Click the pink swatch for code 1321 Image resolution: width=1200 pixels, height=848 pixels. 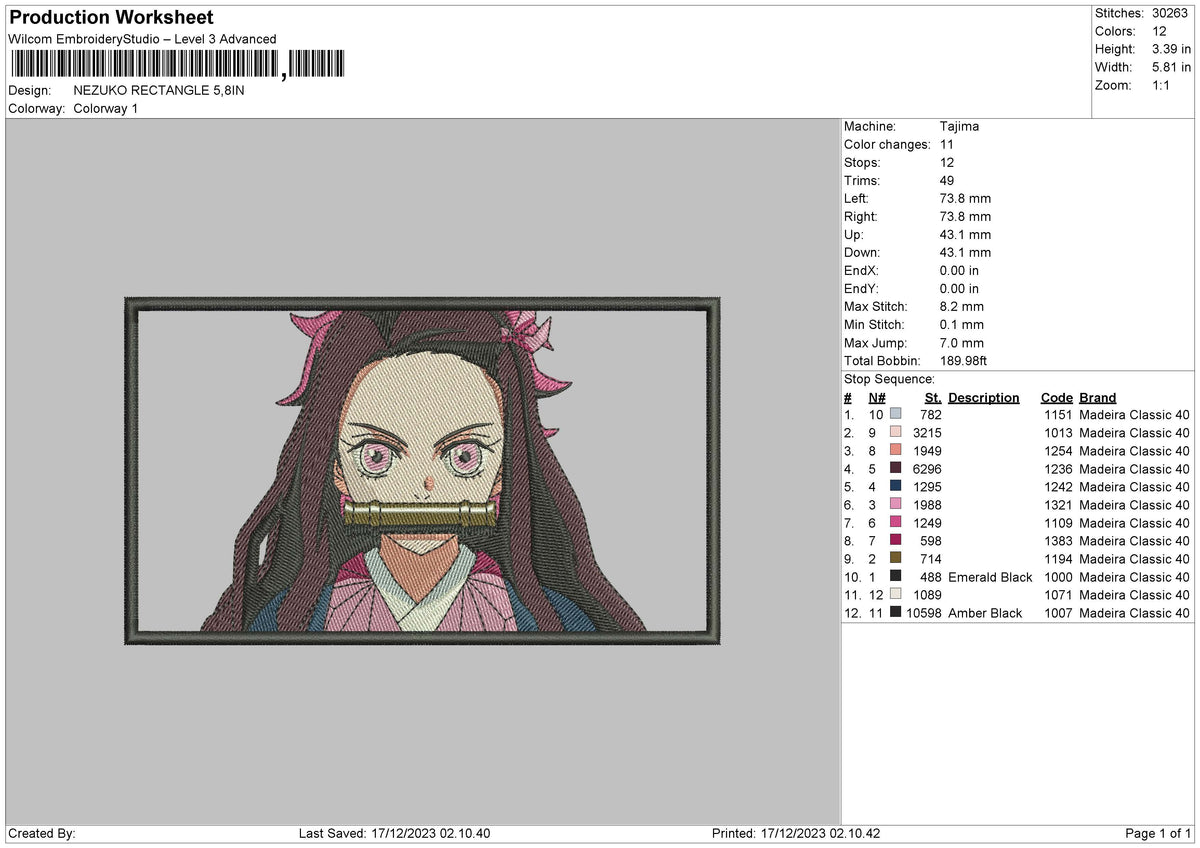pyautogui.click(x=896, y=505)
